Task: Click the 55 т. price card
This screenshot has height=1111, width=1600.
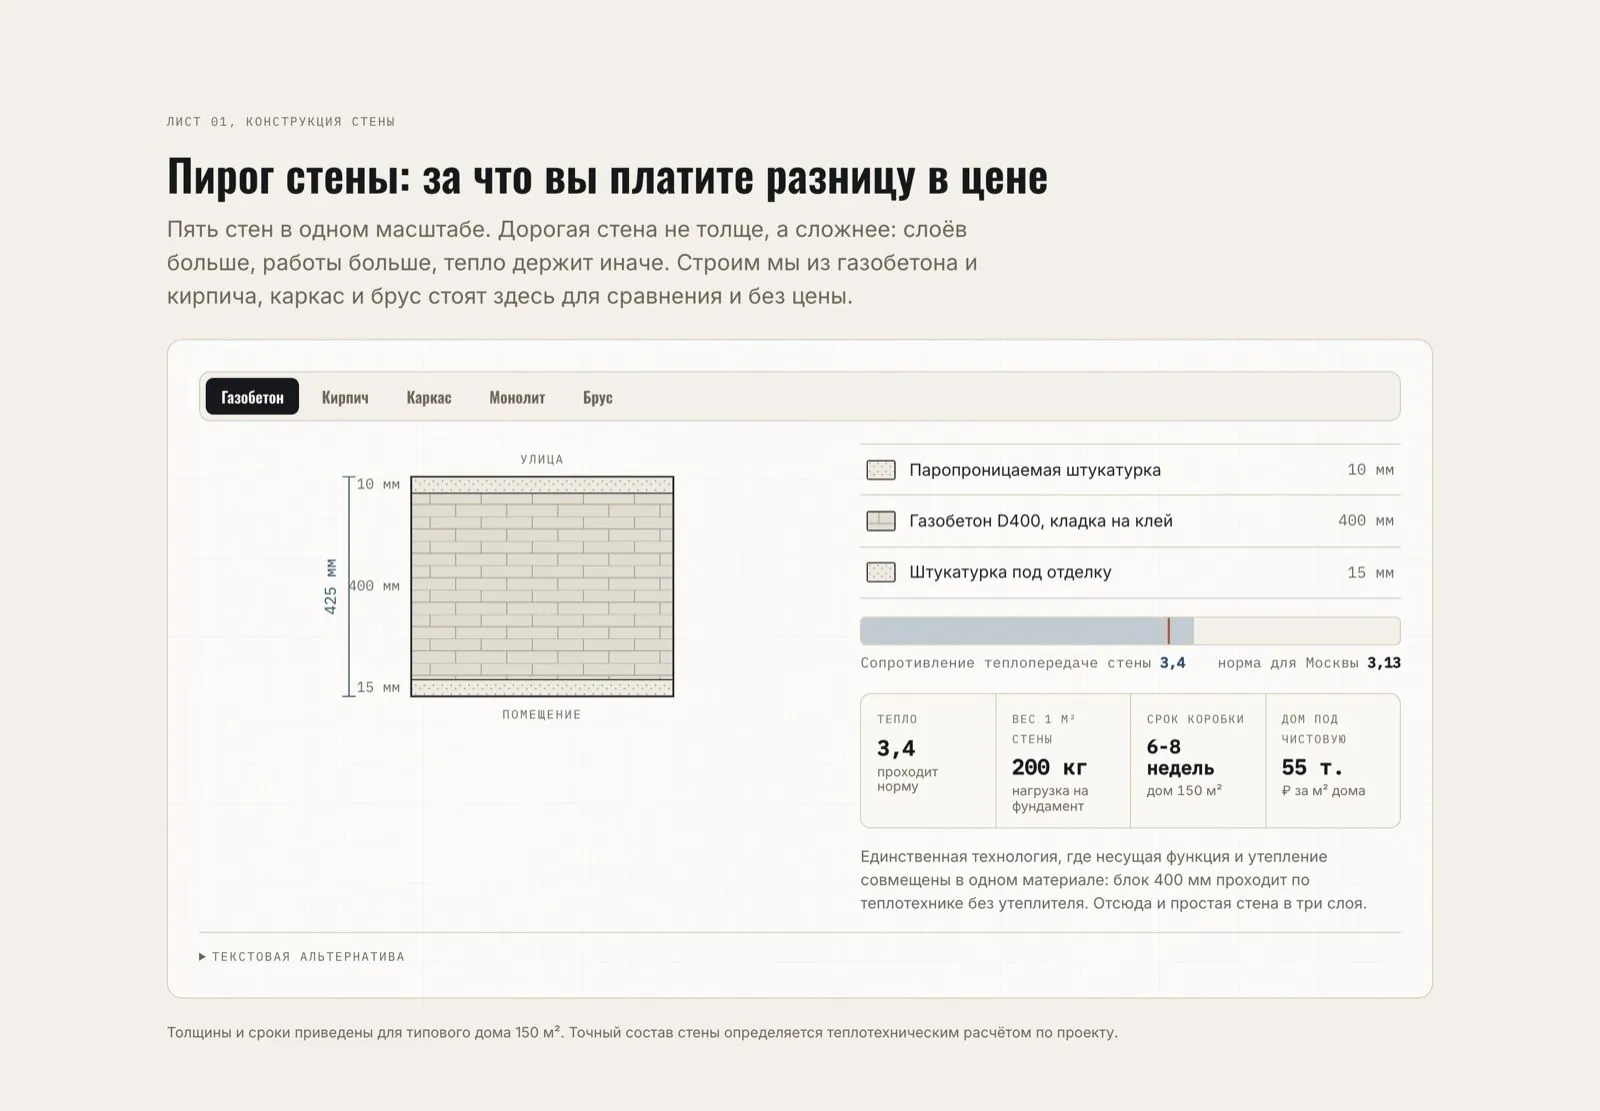Action: 1333,761
